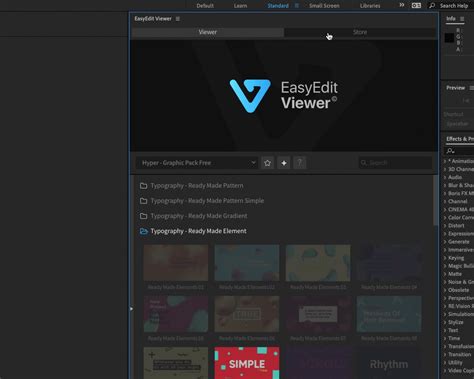
Task: Select the Learn workspace
Action: [x=240, y=6]
